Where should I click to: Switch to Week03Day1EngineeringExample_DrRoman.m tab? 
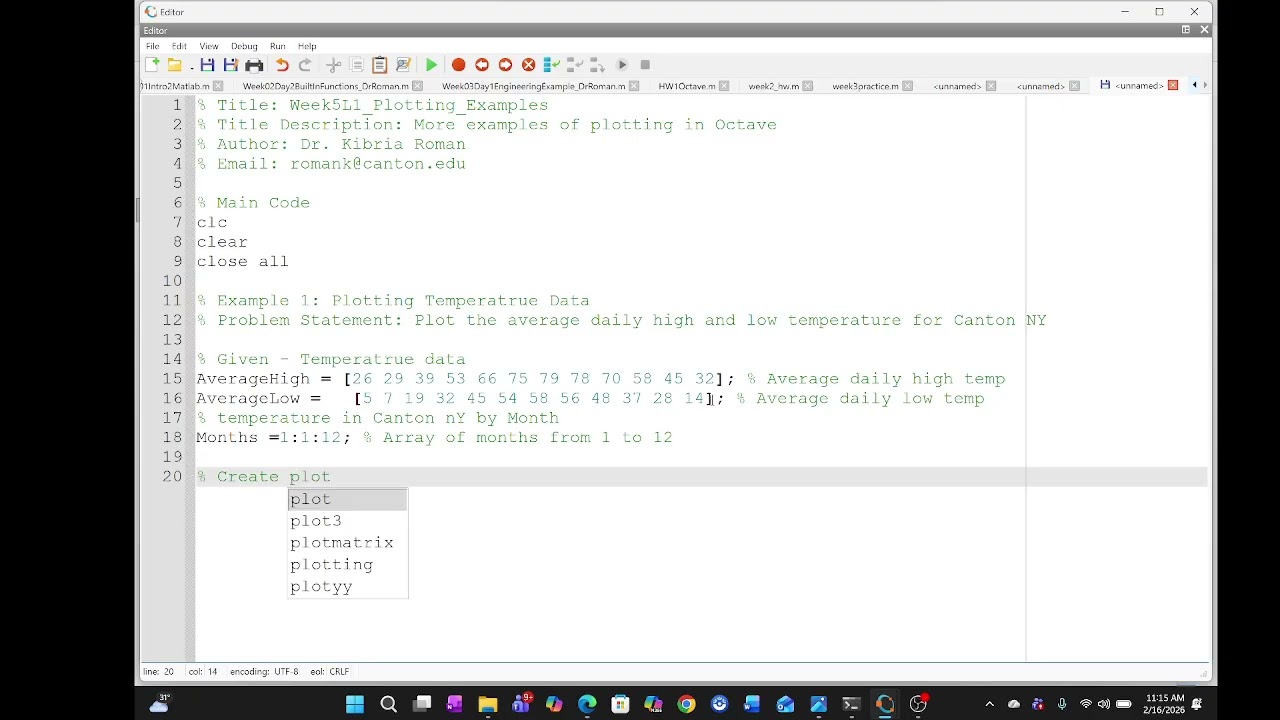534,86
